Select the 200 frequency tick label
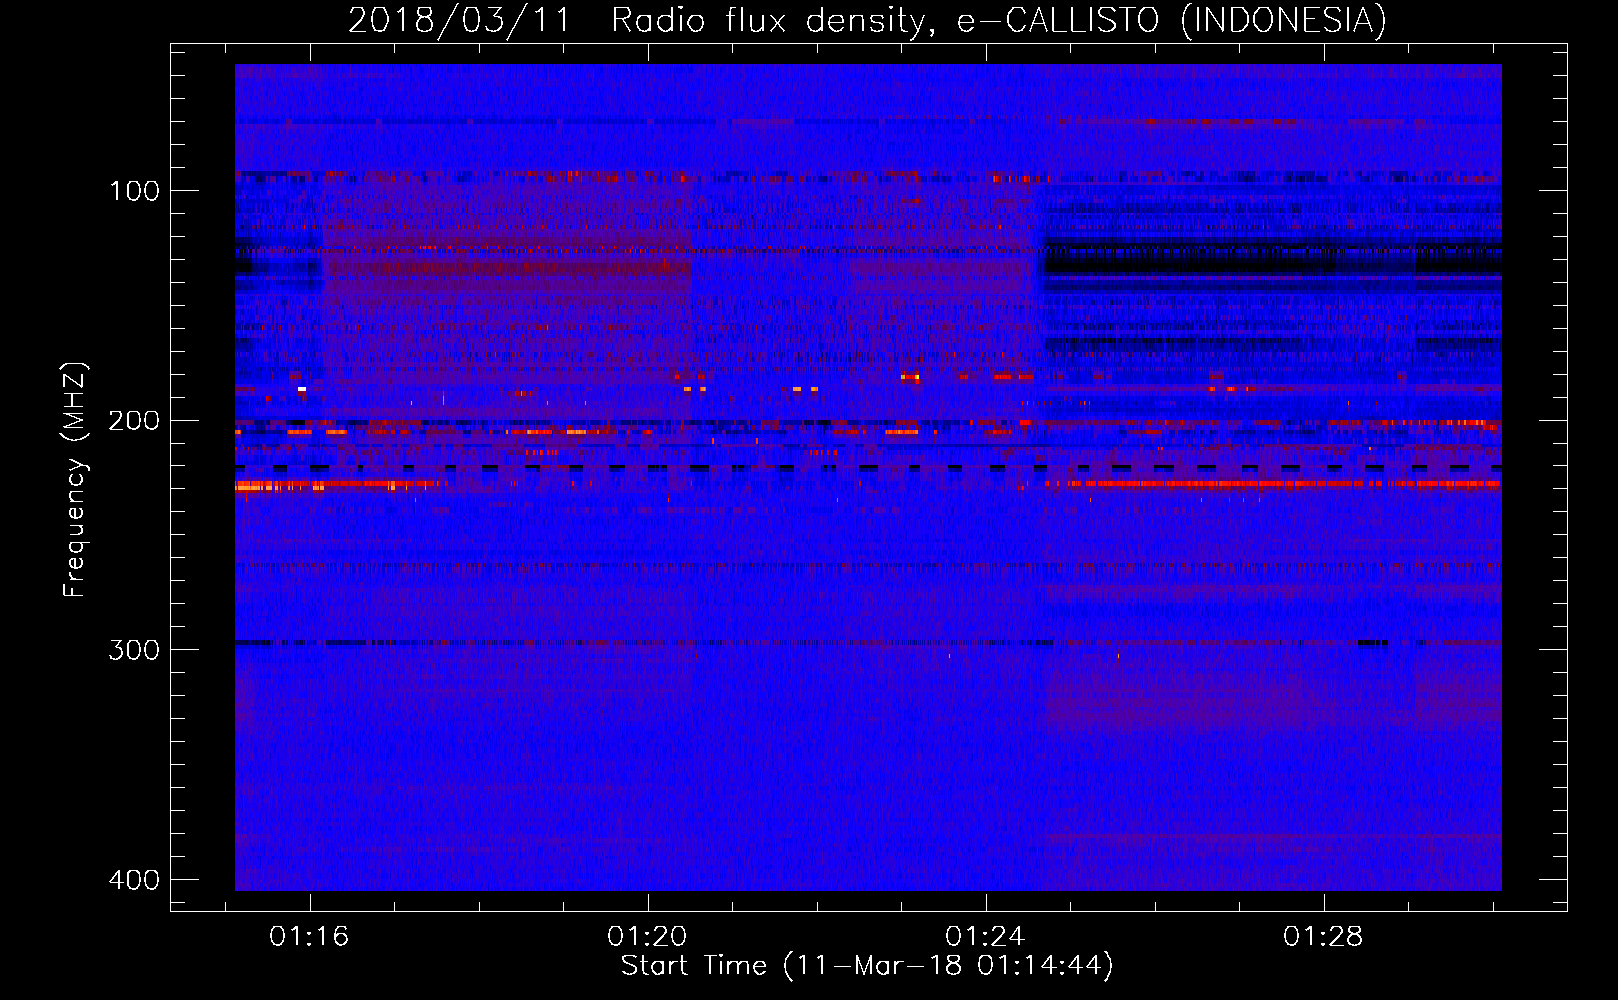Image resolution: width=1618 pixels, height=1000 pixels. 134,421
